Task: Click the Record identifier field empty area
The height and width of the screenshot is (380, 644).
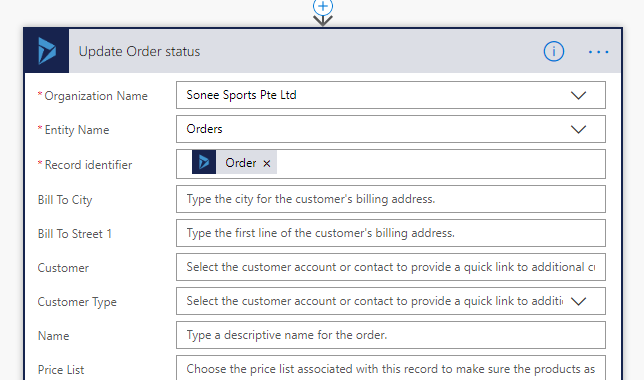Action: [439, 164]
